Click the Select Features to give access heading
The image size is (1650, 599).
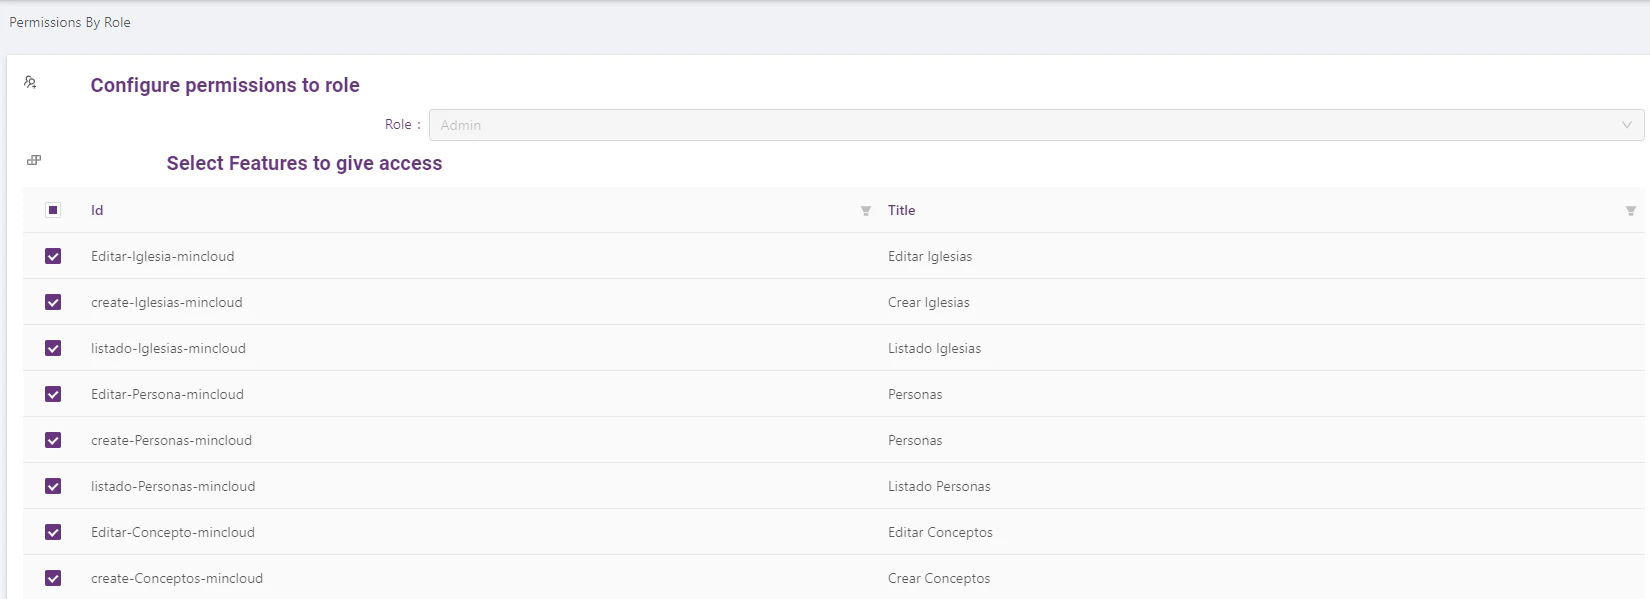[304, 163]
